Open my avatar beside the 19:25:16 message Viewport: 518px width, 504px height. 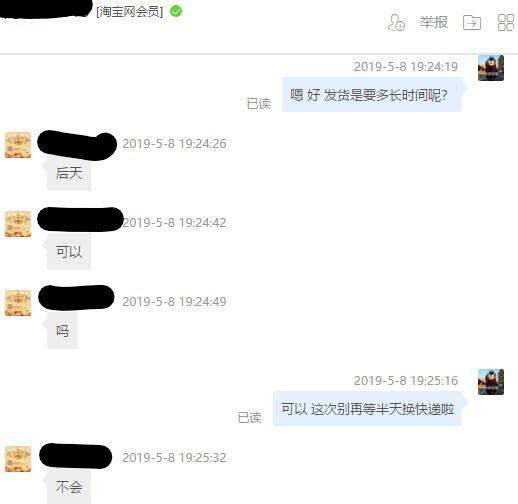pos(491,382)
